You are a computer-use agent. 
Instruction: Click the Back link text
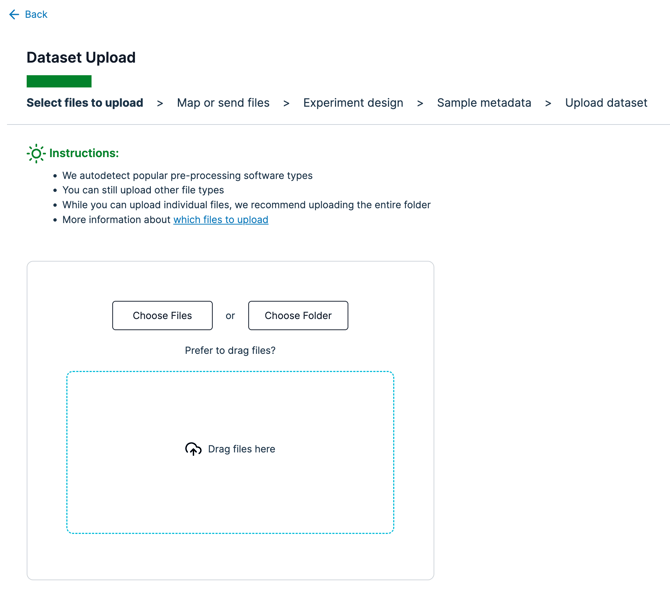(x=36, y=15)
